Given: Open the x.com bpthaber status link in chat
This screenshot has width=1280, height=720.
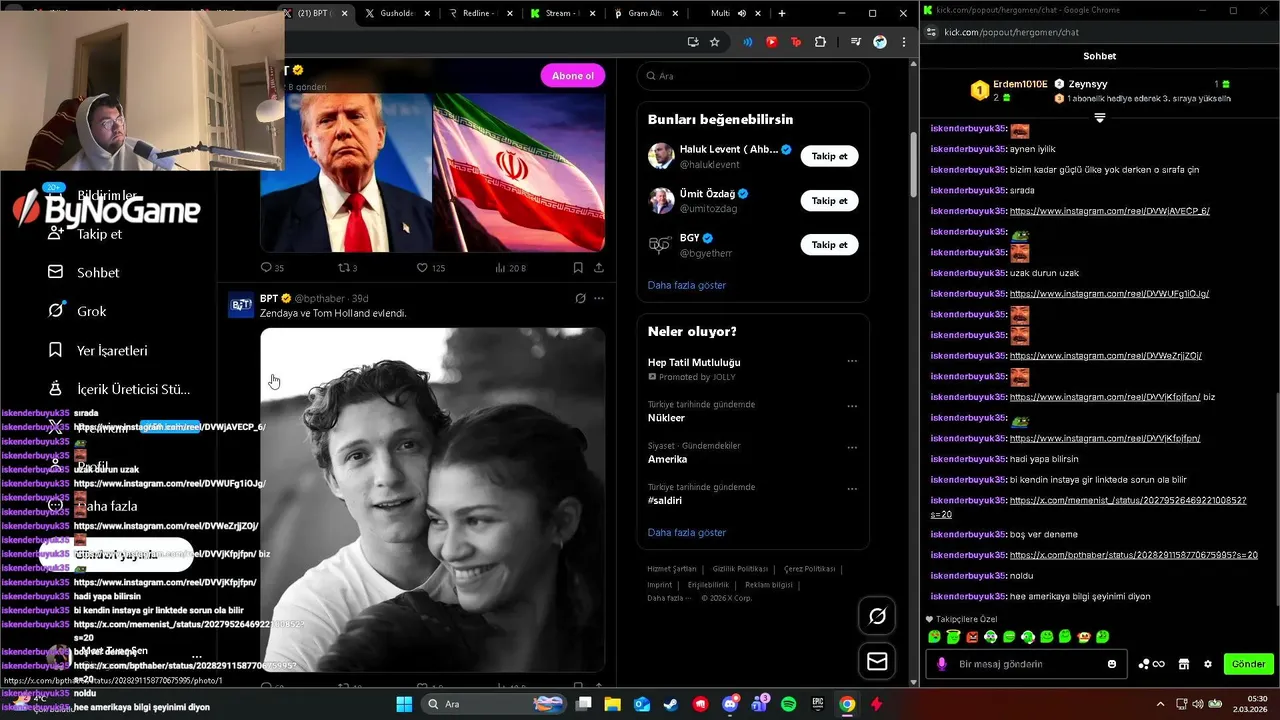Looking at the screenshot, I should pyautogui.click(x=1134, y=555).
